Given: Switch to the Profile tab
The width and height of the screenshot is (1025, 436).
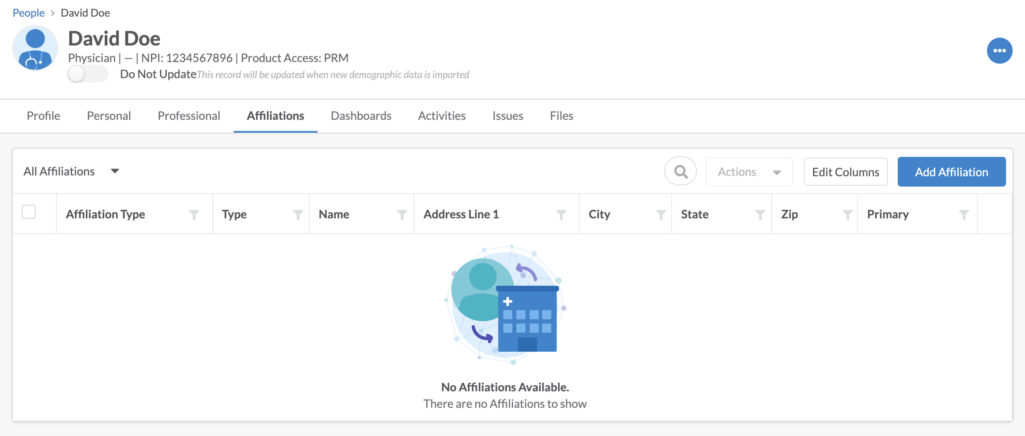Looking at the screenshot, I should 43,116.
